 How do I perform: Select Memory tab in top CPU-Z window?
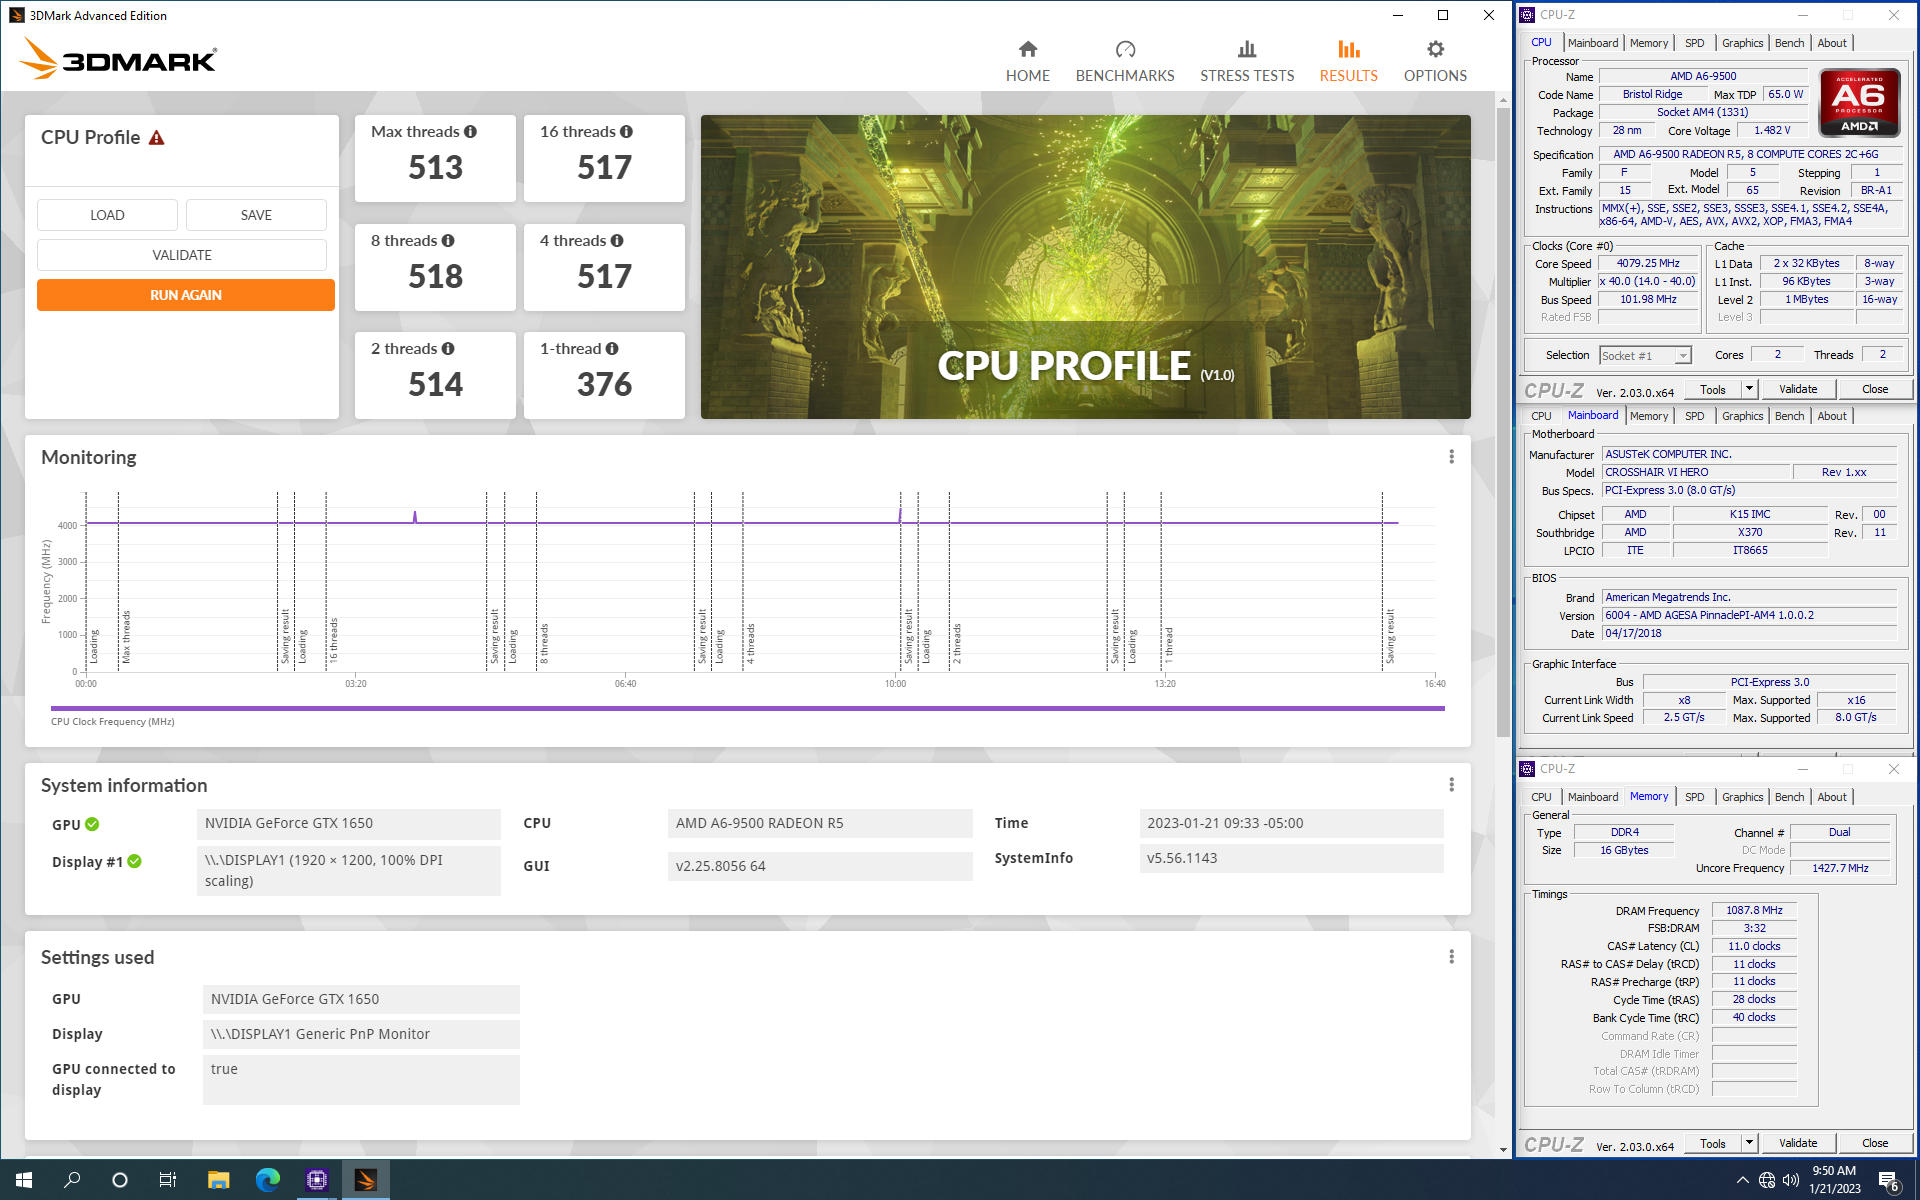pyautogui.click(x=1649, y=43)
